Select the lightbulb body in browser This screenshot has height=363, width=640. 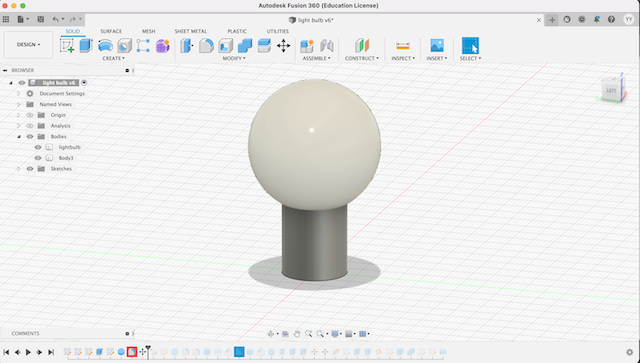69,147
